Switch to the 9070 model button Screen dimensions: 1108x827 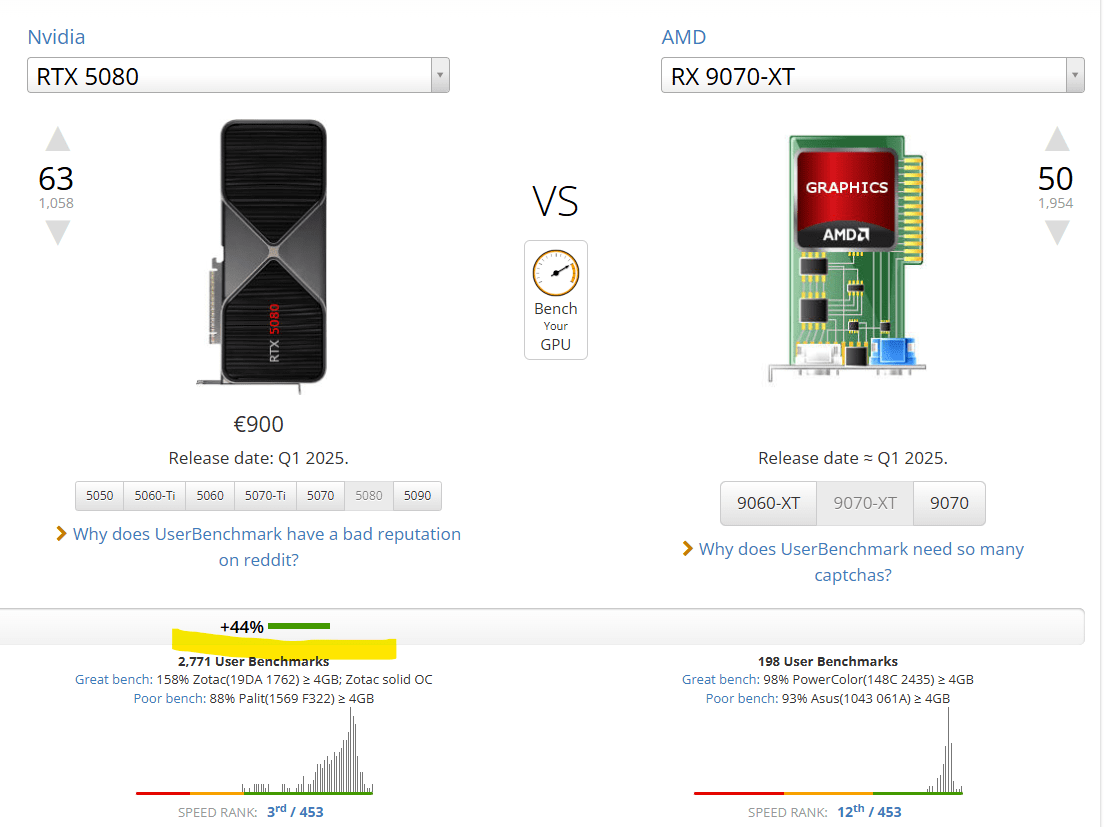click(x=949, y=503)
